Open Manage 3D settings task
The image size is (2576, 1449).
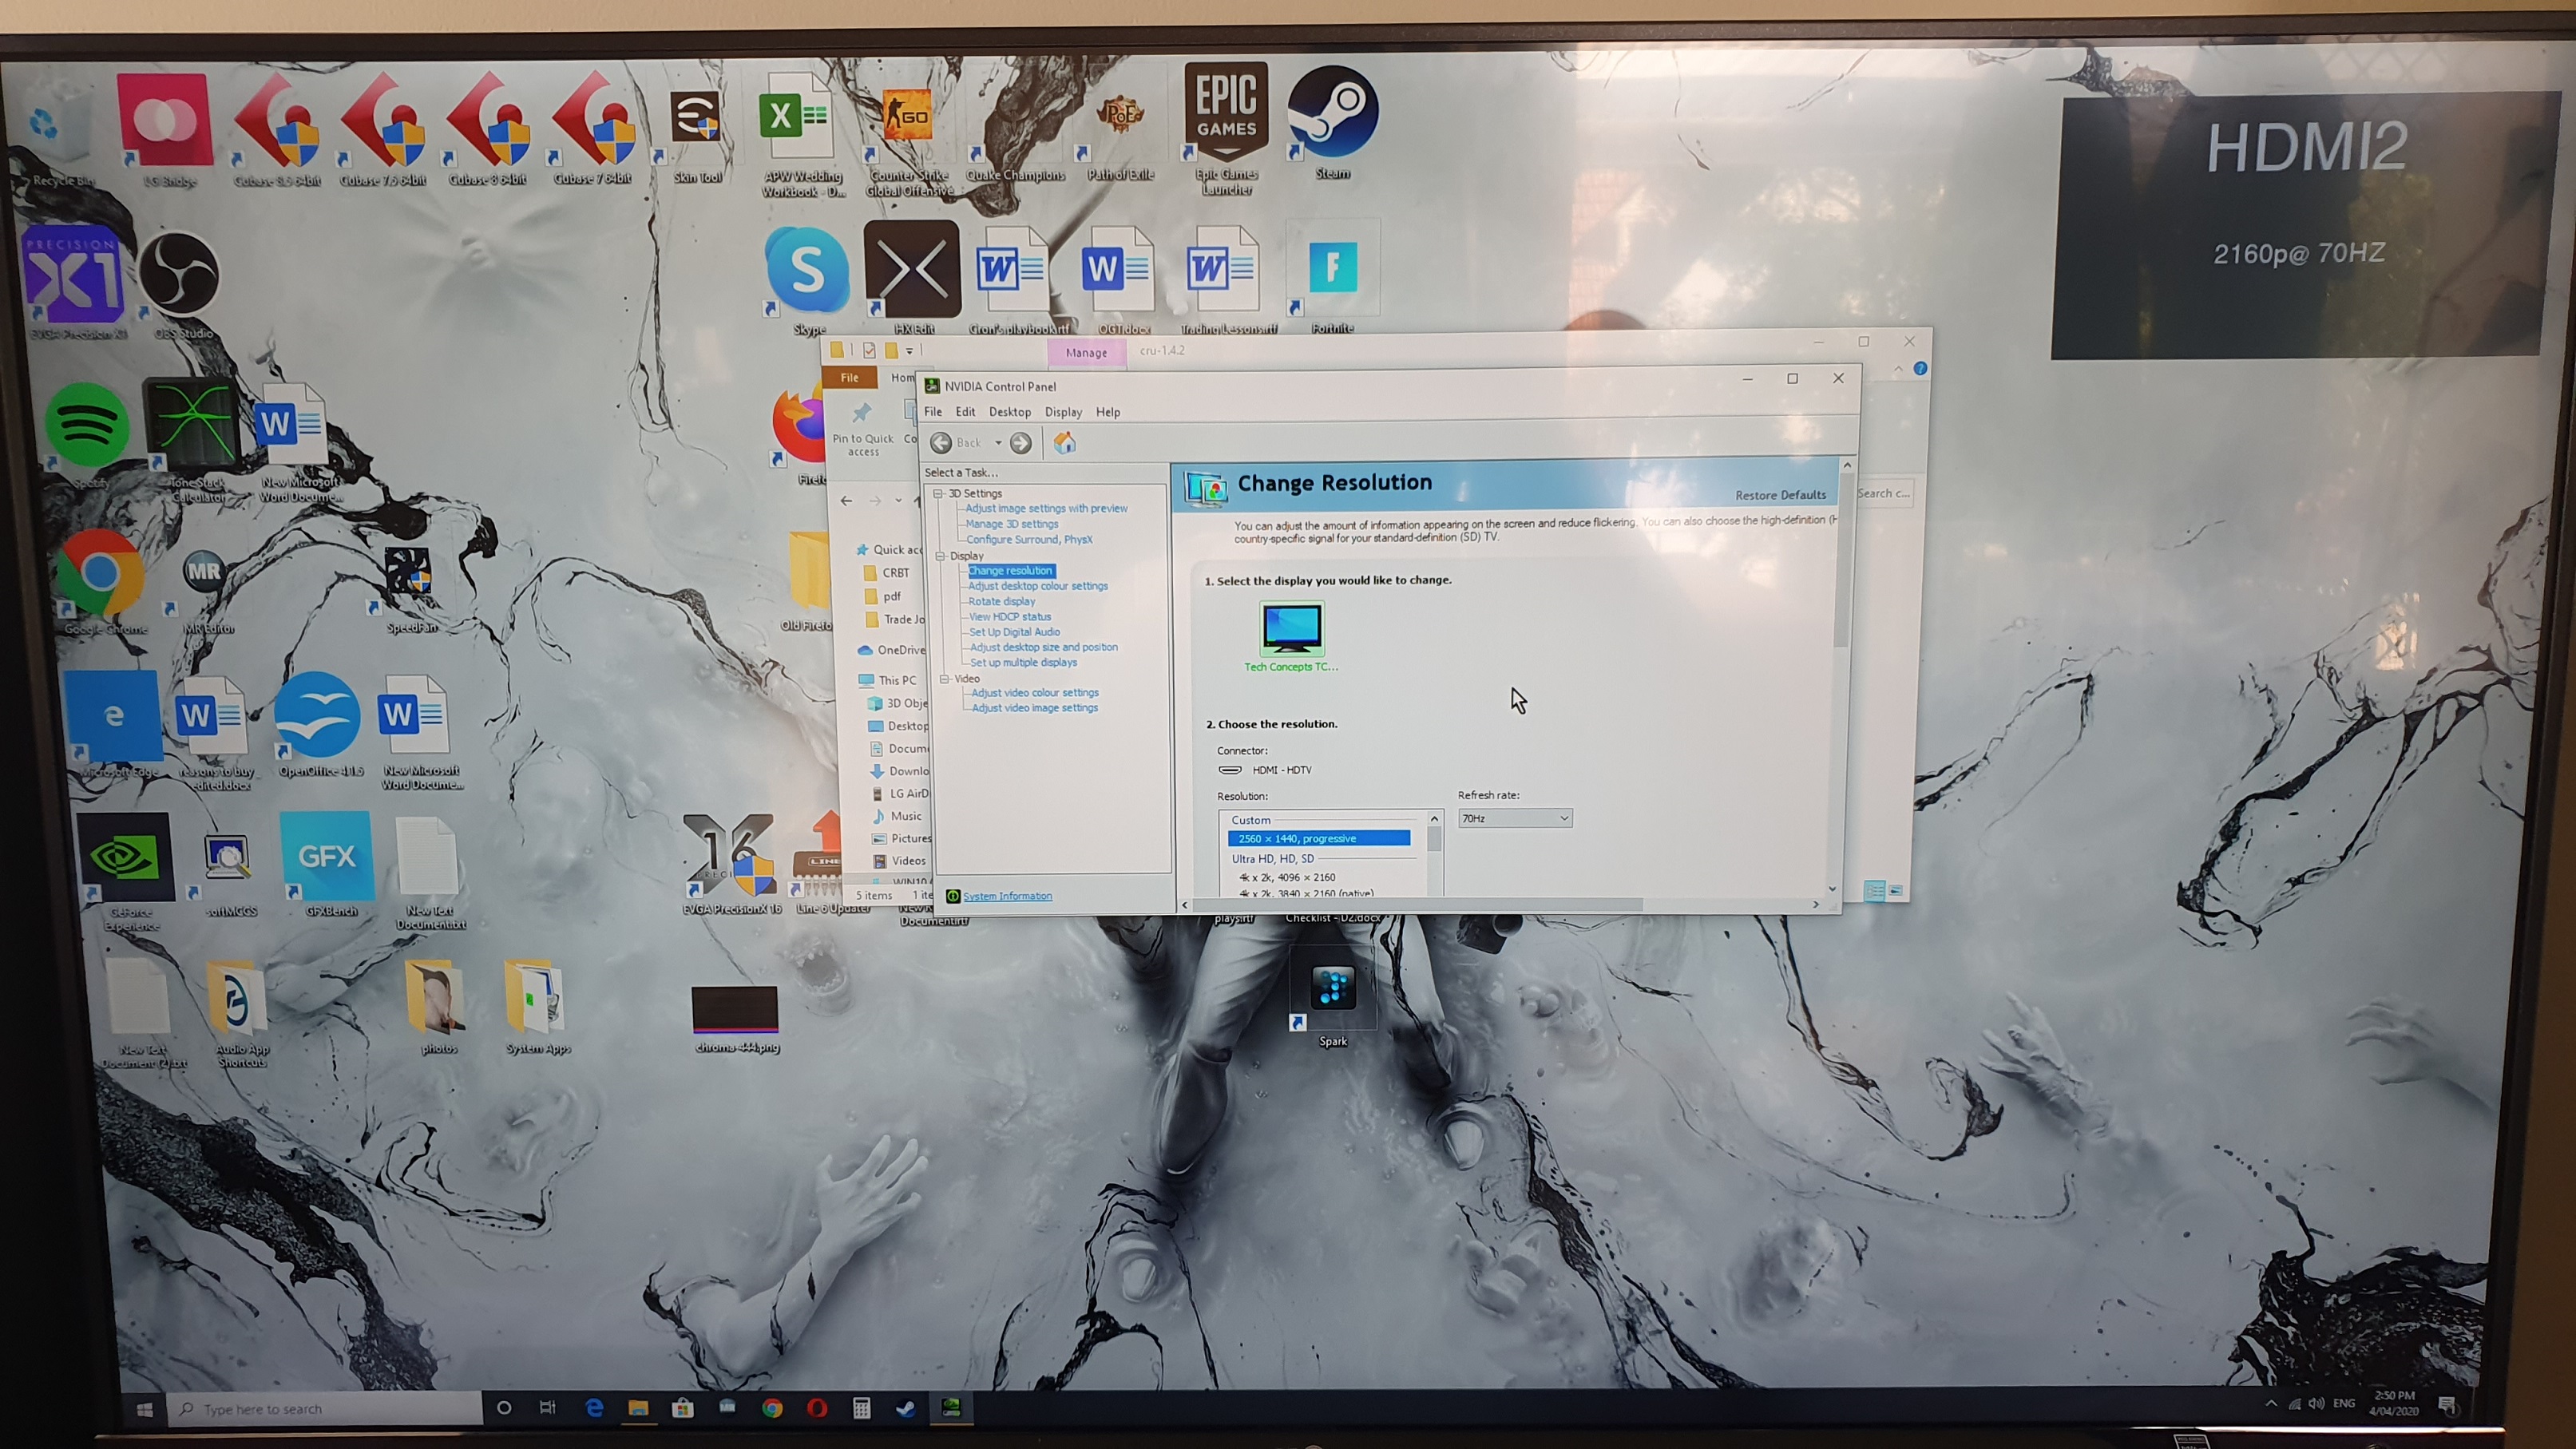pos(1011,524)
